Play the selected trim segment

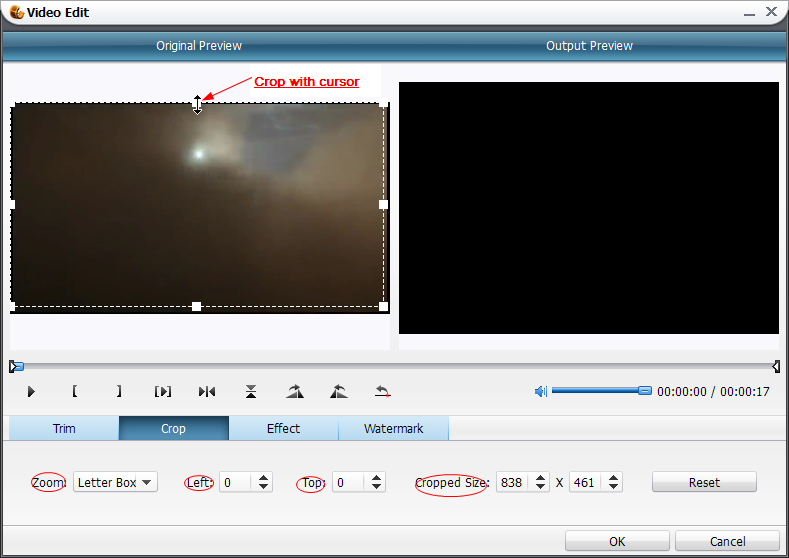pyautogui.click(x=163, y=391)
